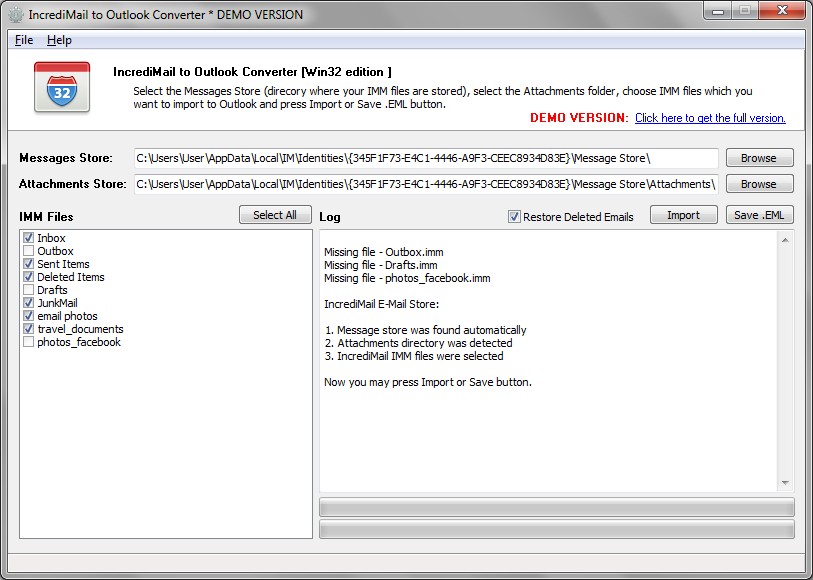
Task: Toggle the JunkMail checkbox
Action: 29,302
